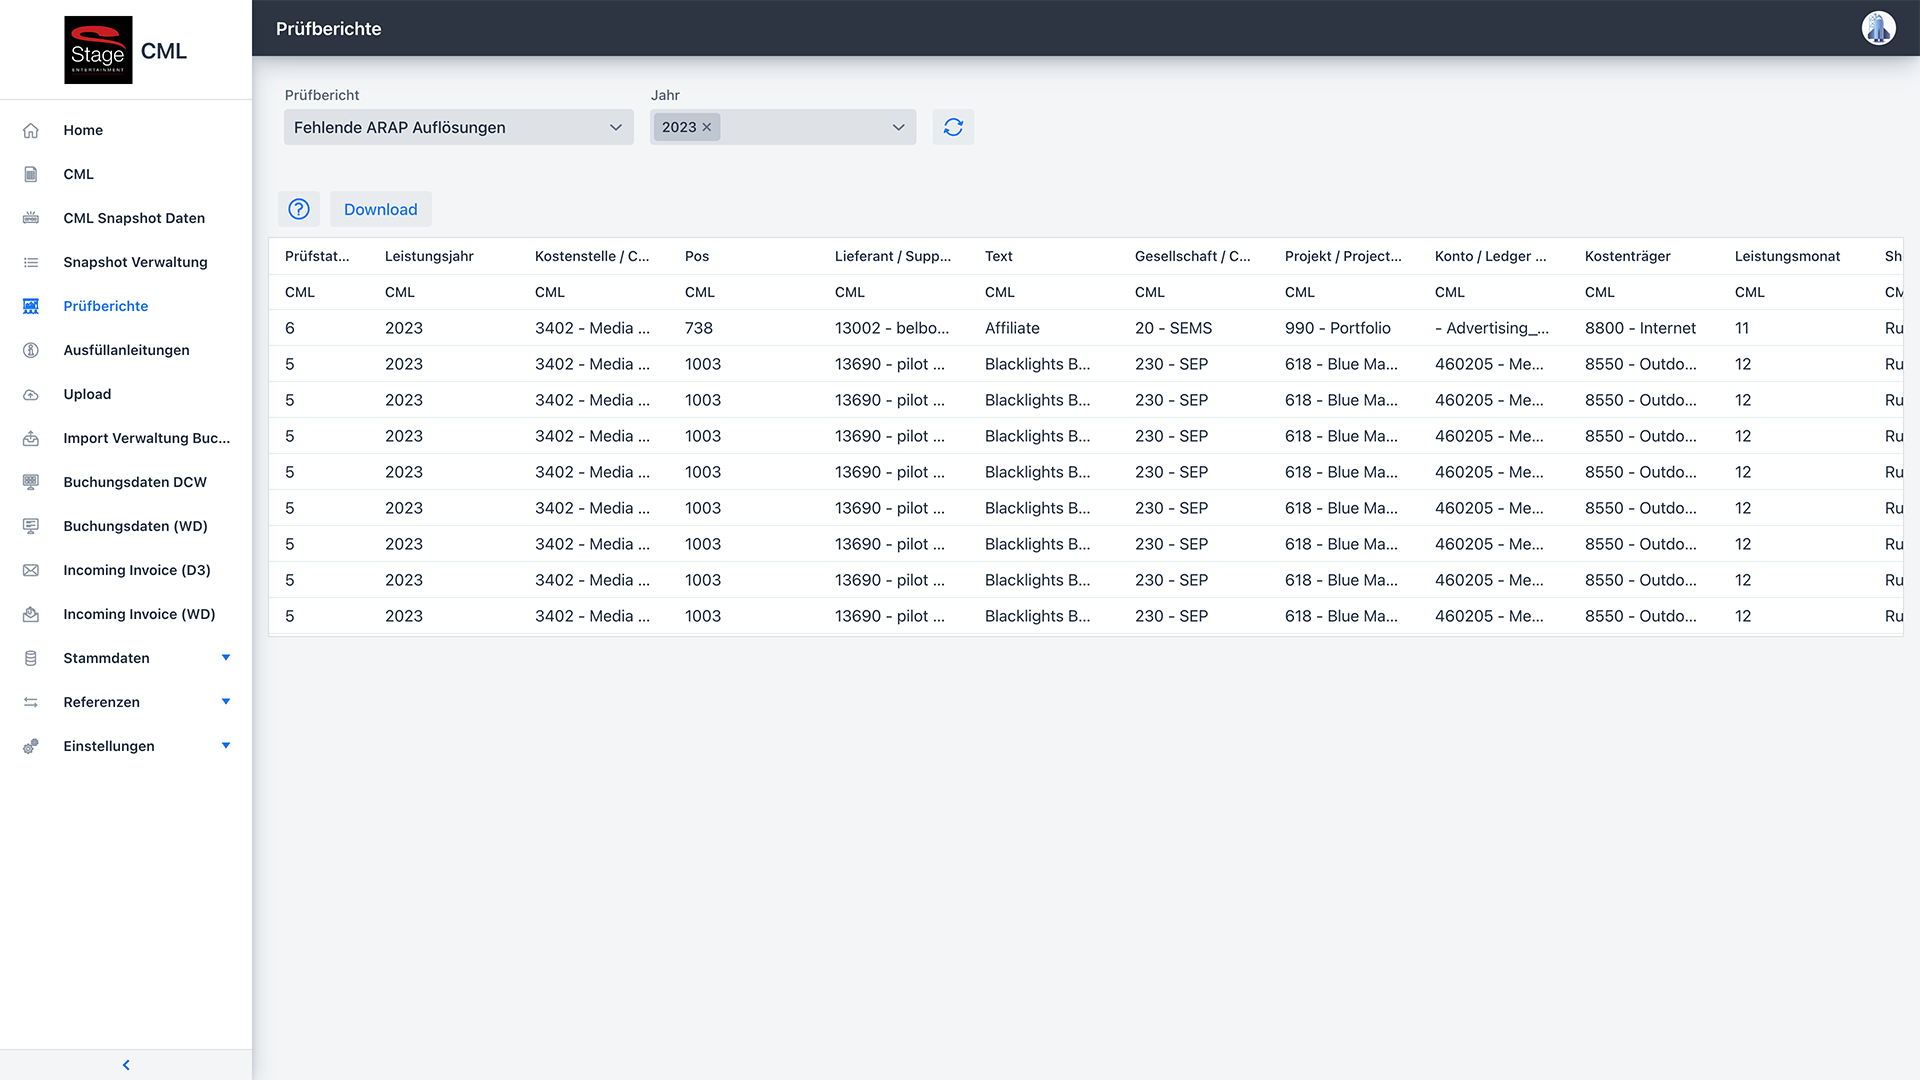
Task: Click the Buchungsdaten DCW icon
Action: point(31,482)
